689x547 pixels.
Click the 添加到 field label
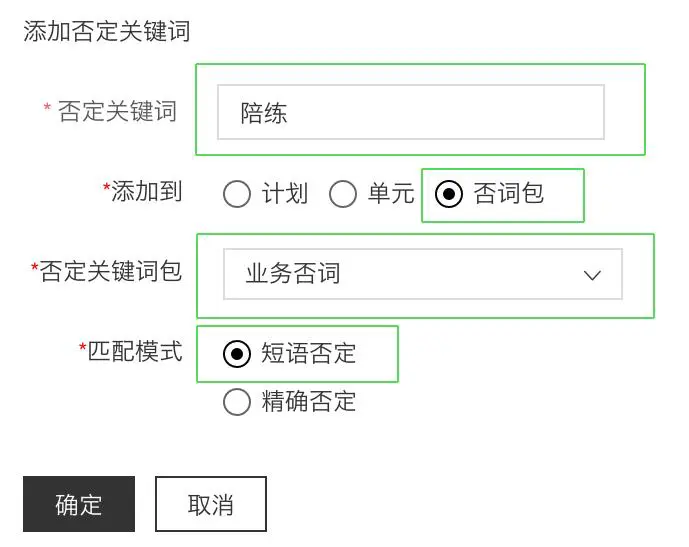click(146, 192)
